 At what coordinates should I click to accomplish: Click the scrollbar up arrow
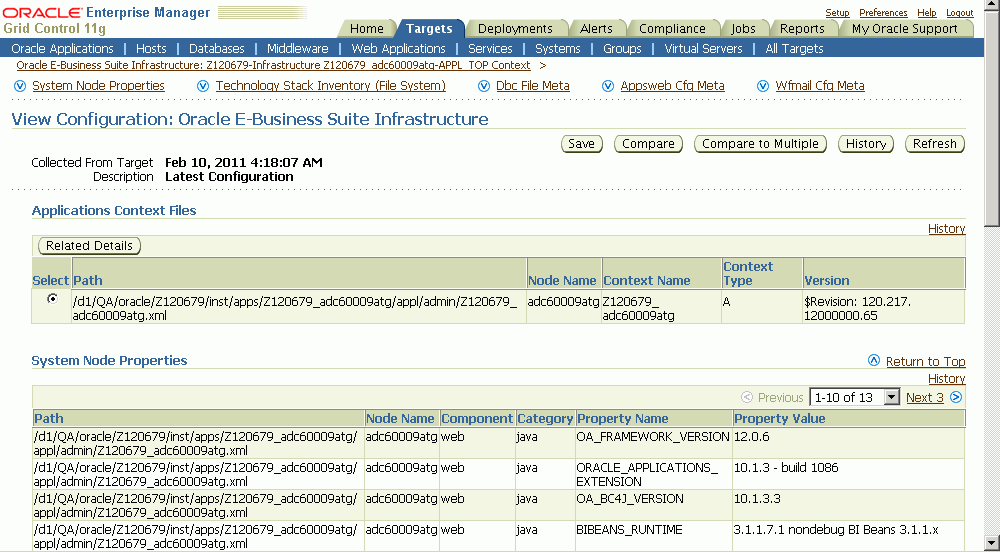[x=992, y=5]
